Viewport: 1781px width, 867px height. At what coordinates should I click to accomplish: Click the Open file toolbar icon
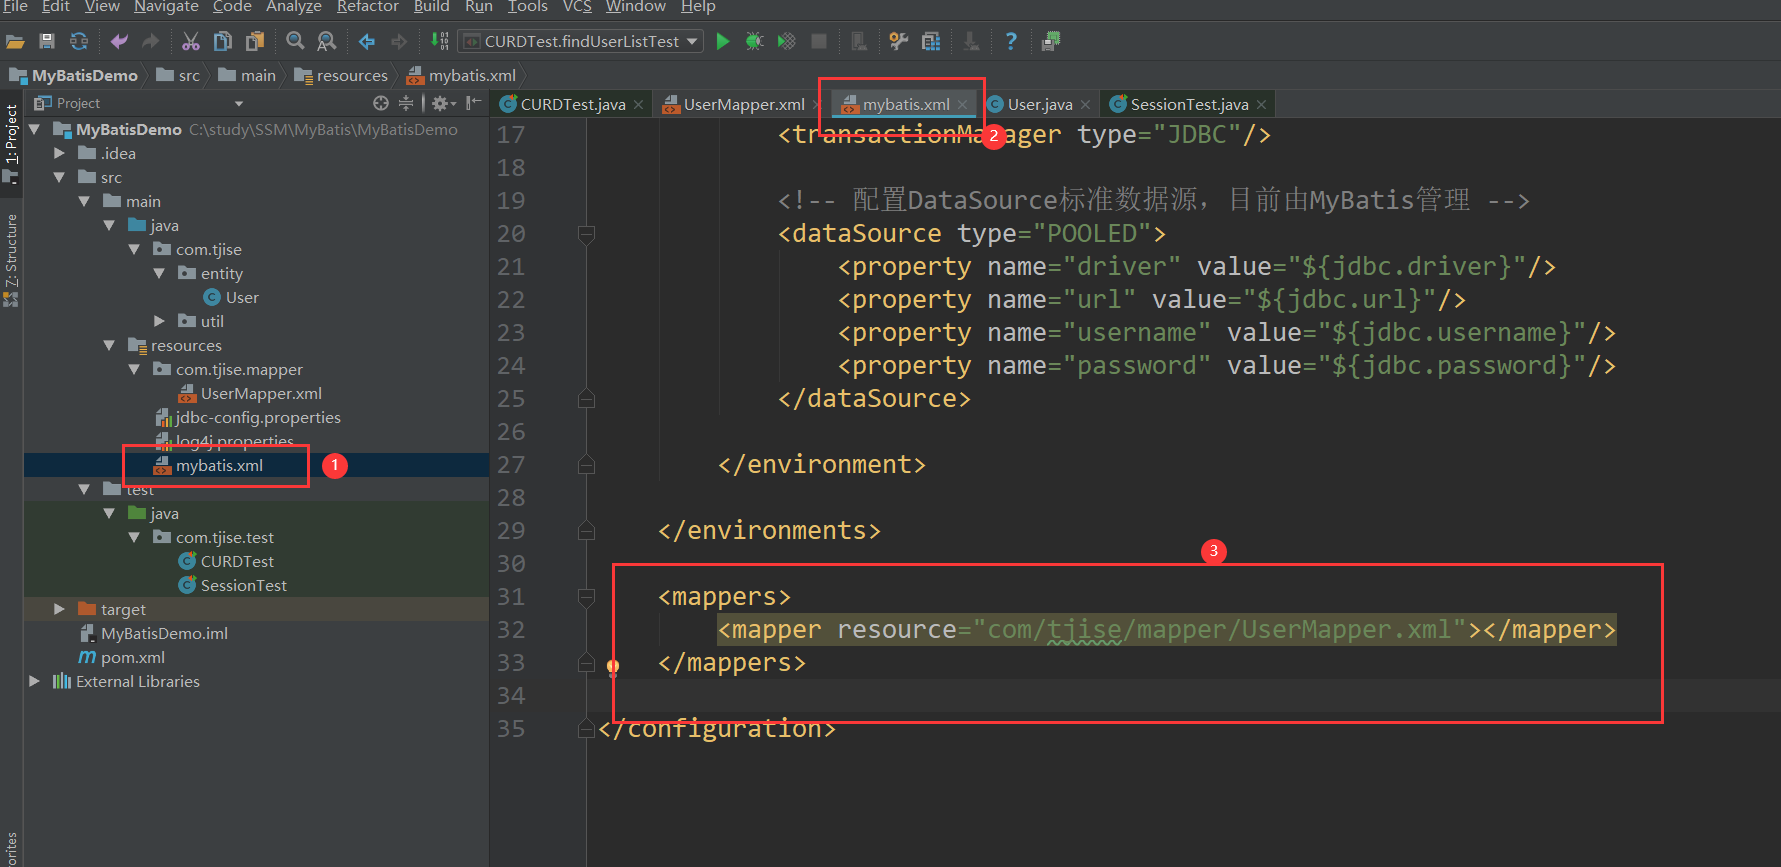click(15, 41)
